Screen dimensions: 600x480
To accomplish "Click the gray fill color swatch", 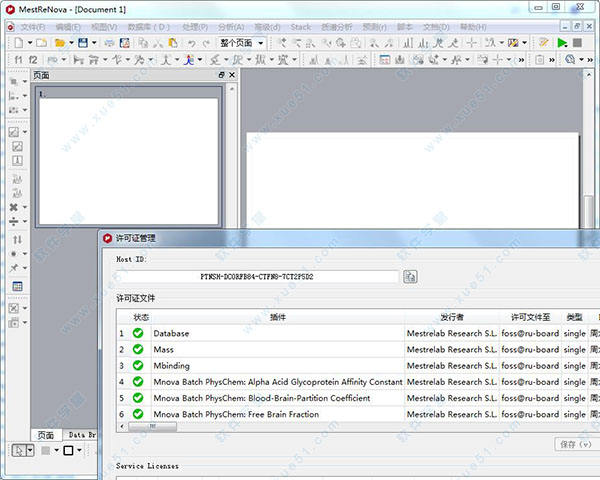I will point(46,451).
